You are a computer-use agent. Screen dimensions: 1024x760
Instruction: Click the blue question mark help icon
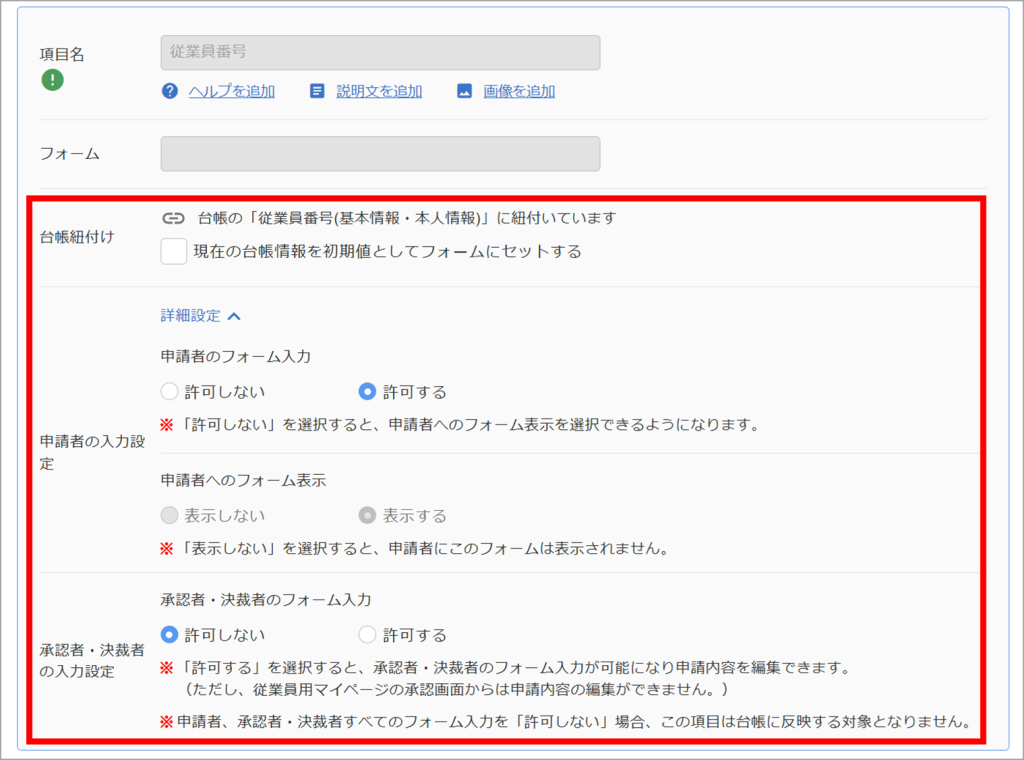(170, 91)
